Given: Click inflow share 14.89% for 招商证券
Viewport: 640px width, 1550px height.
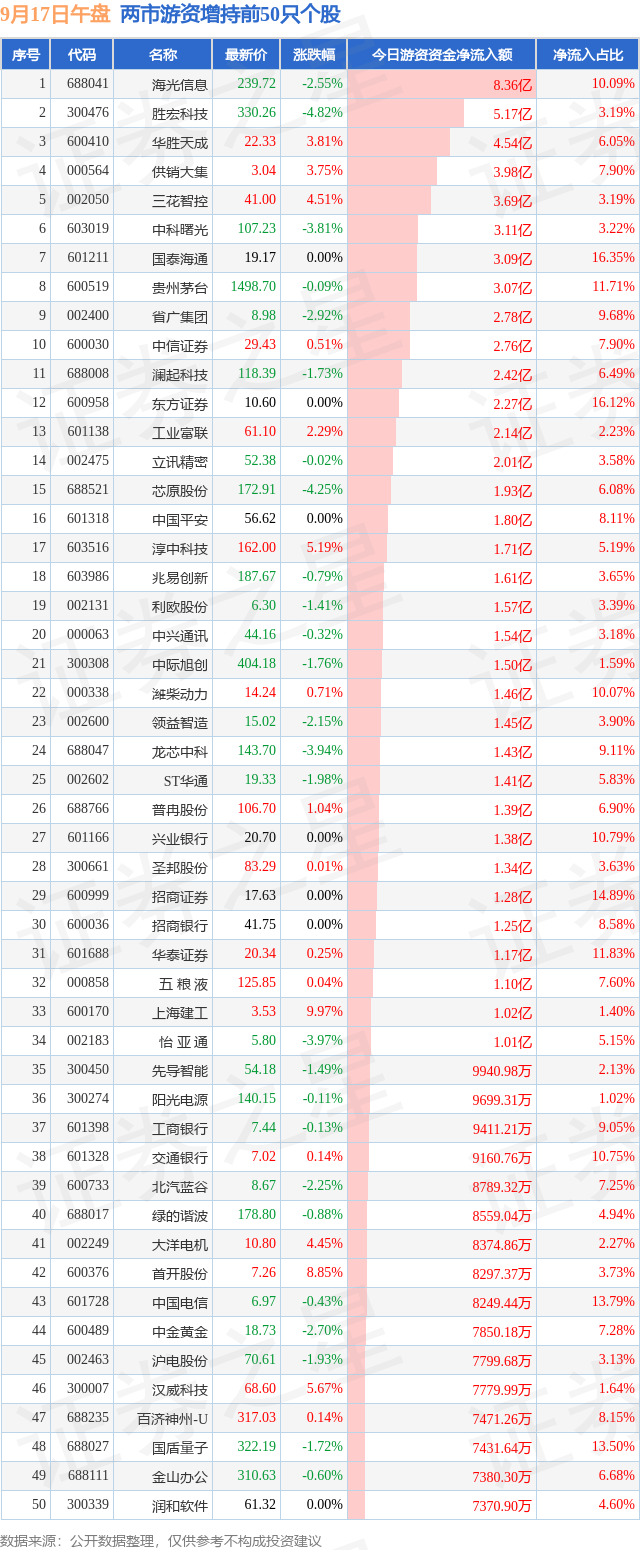Looking at the screenshot, I should [613, 897].
